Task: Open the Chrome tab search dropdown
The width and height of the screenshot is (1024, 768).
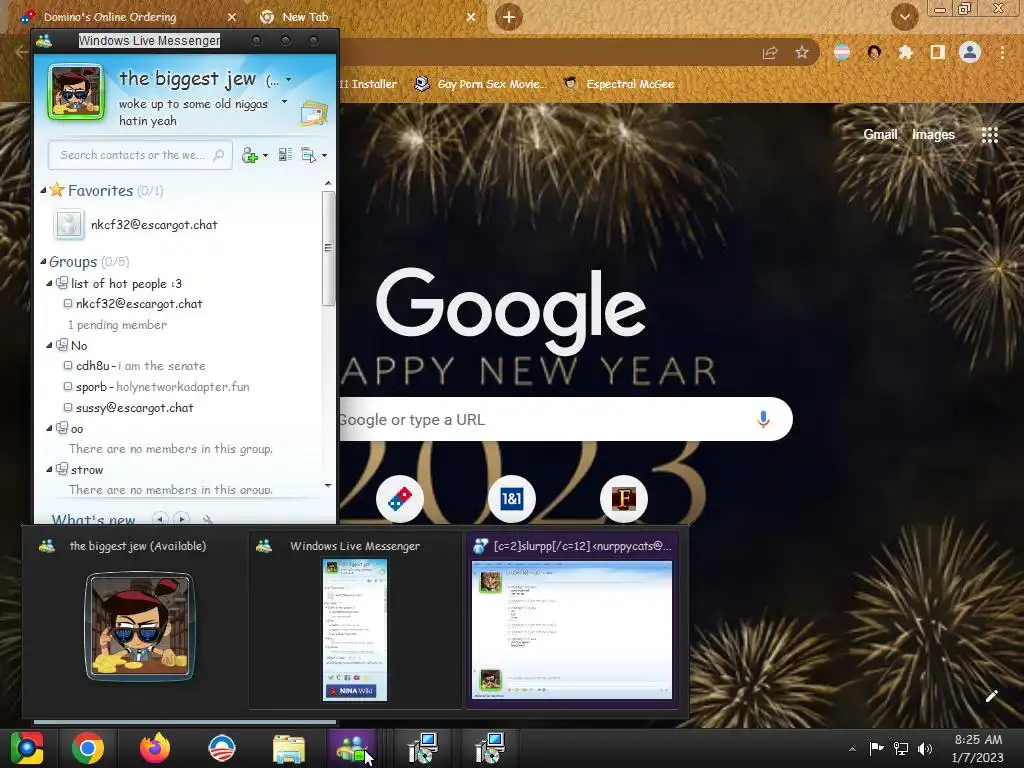Action: (904, 17)
